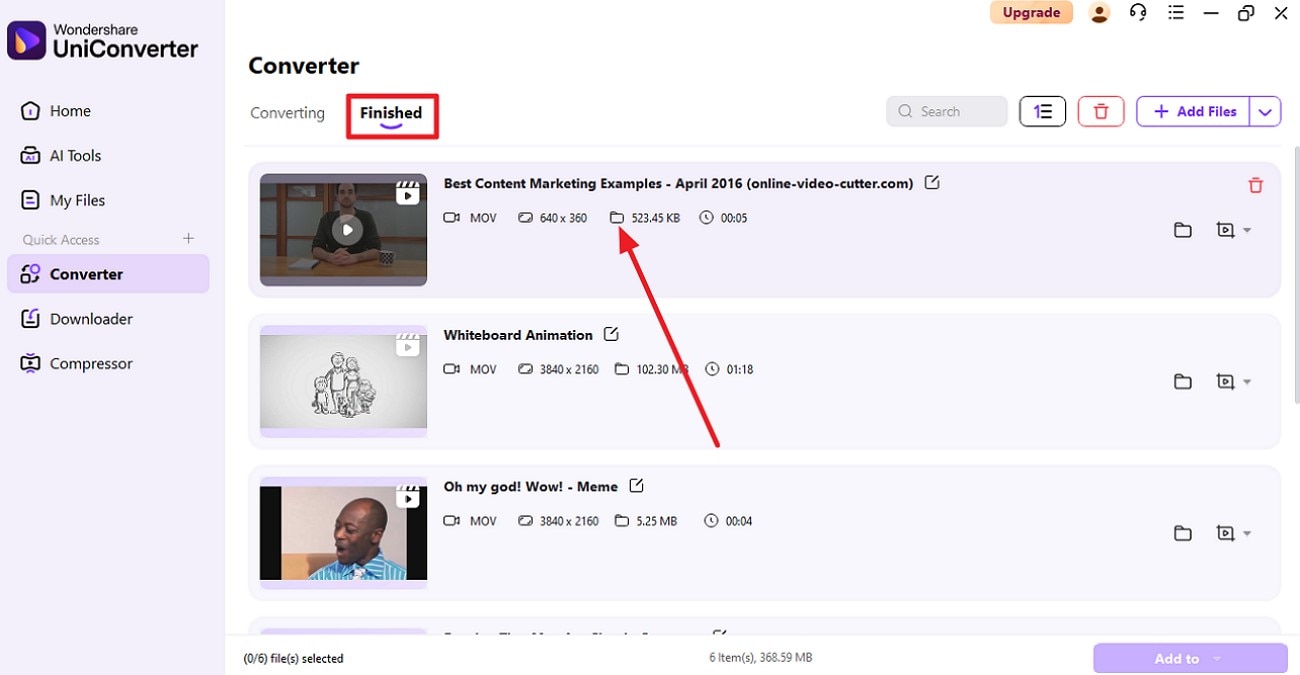Click inside the Search field
Viewport: 1300px width, 675px height.
[x=945, y=111]
